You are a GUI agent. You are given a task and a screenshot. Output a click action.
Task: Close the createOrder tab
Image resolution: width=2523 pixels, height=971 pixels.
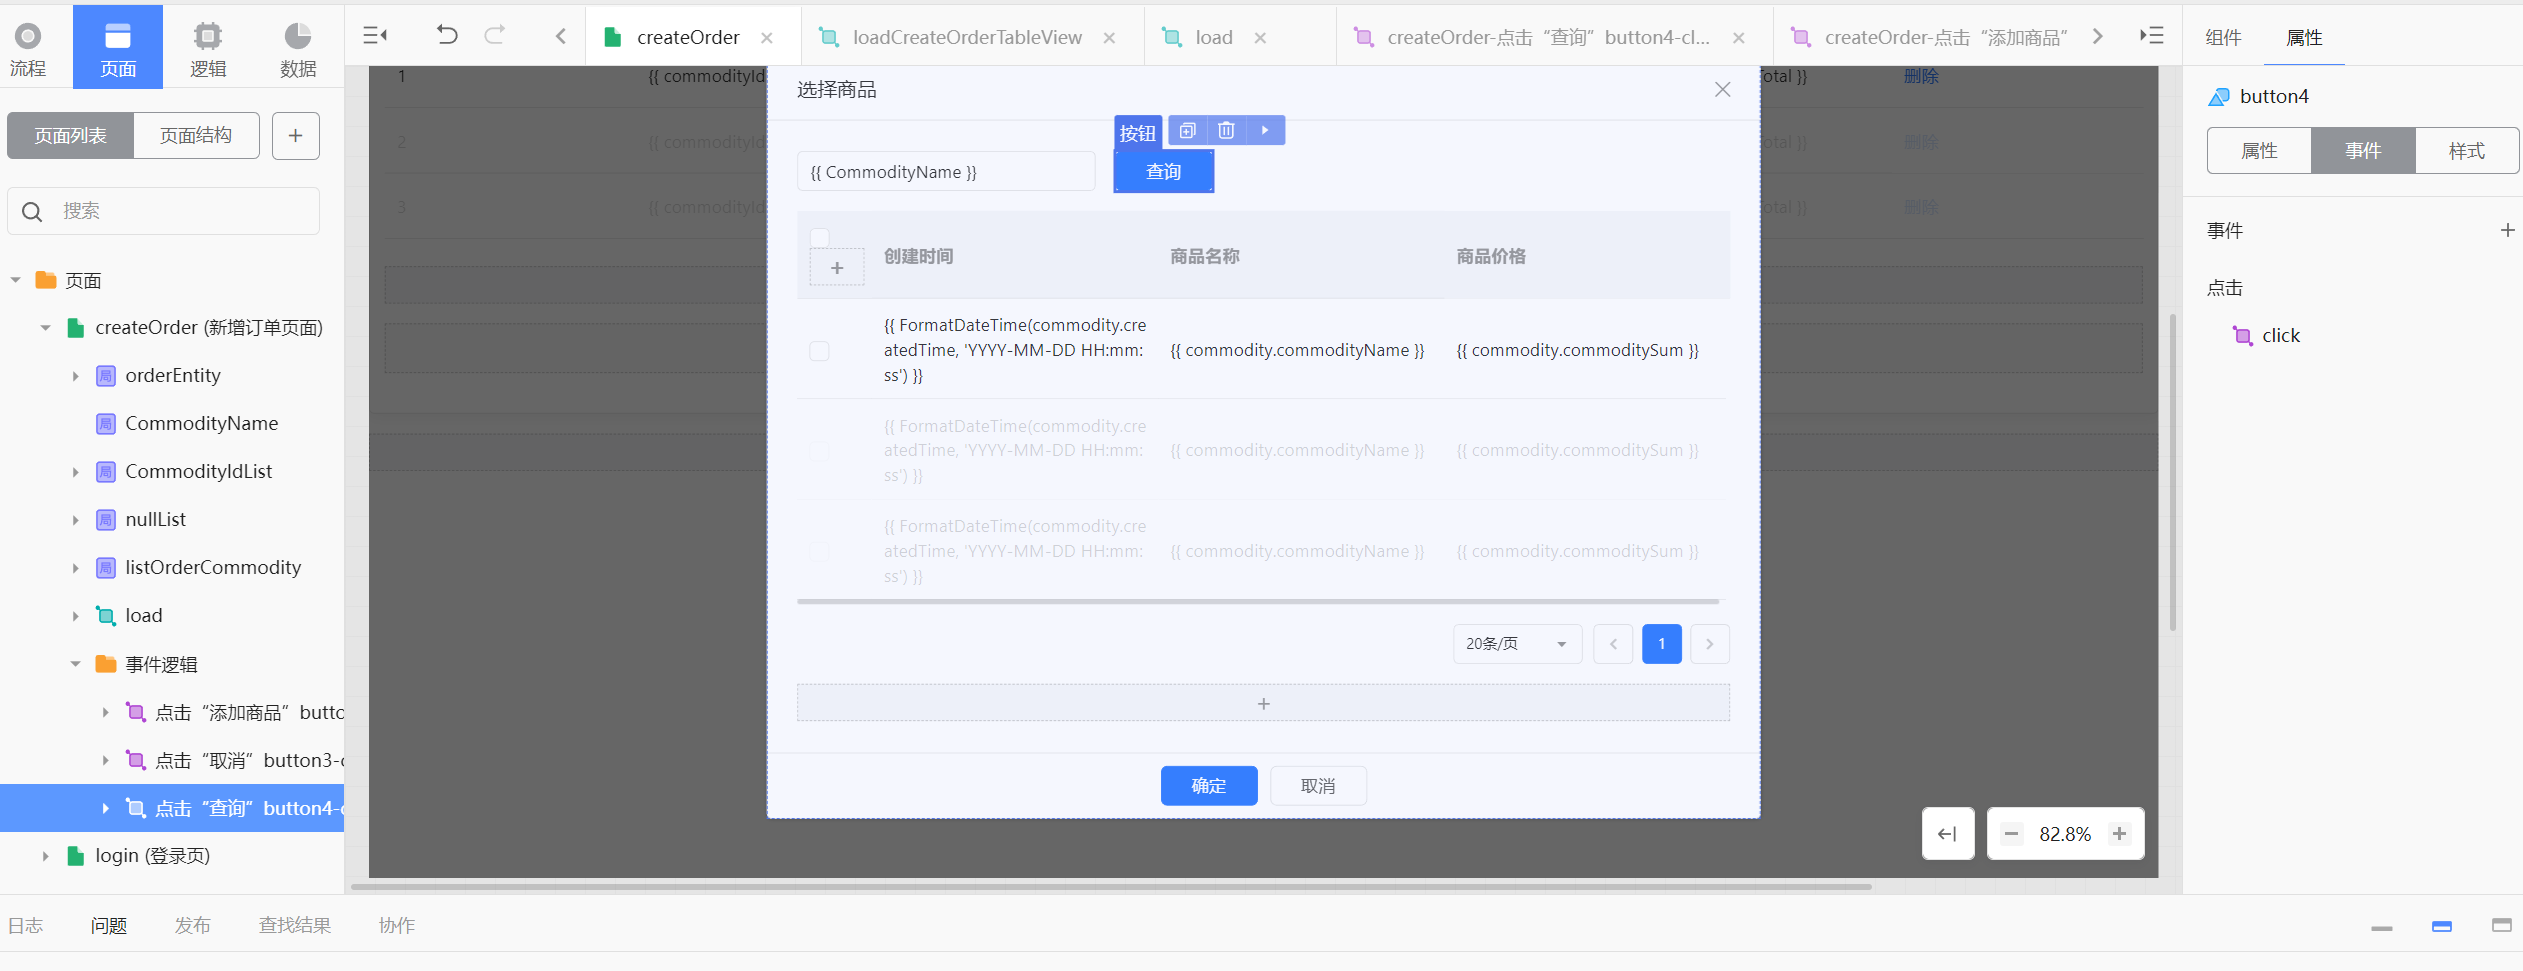click(767, 38)
